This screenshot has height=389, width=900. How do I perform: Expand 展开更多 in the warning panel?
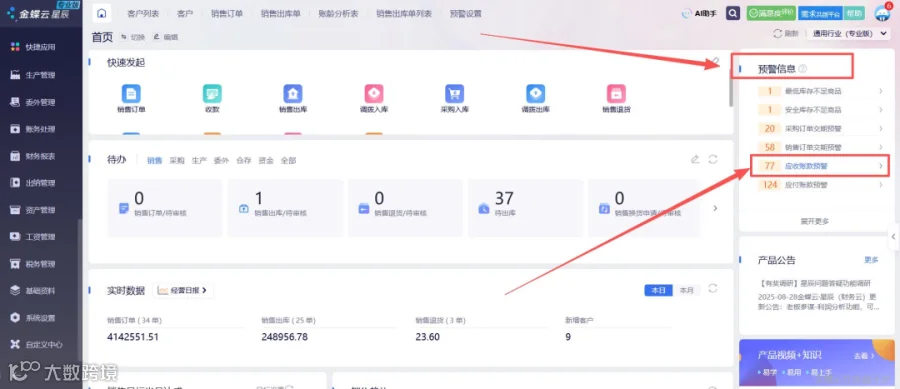[814, 221]
